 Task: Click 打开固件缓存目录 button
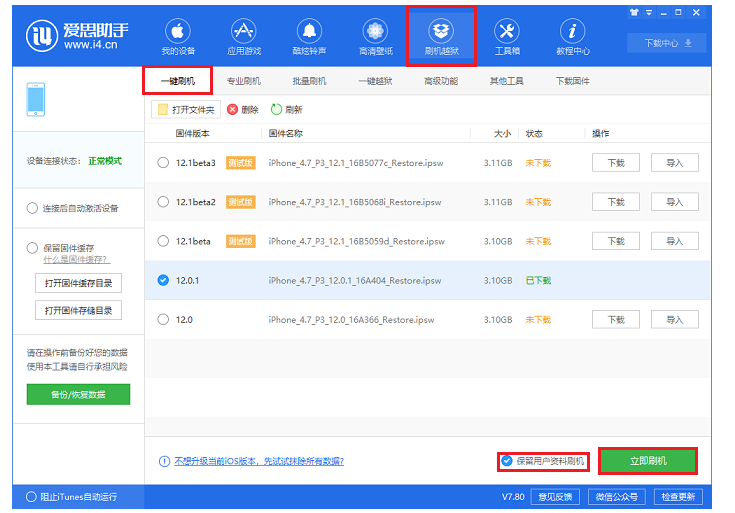[78, 283]
